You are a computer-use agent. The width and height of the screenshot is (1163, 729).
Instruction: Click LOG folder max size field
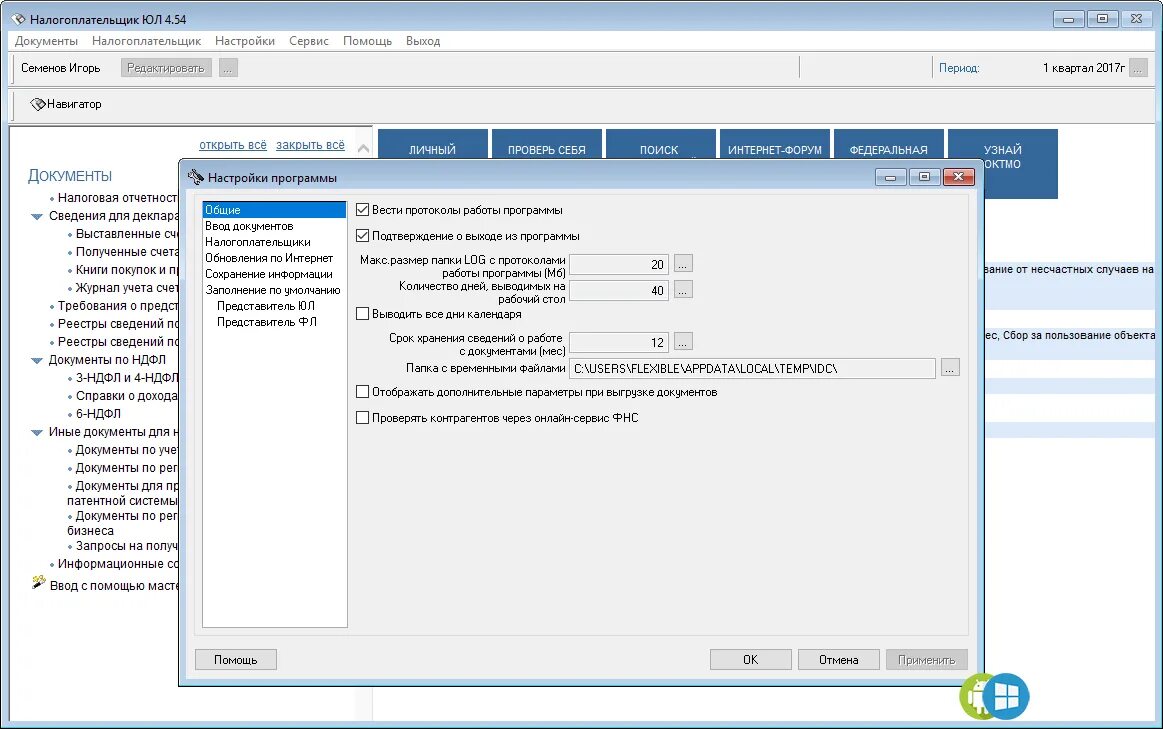(619, 264)
